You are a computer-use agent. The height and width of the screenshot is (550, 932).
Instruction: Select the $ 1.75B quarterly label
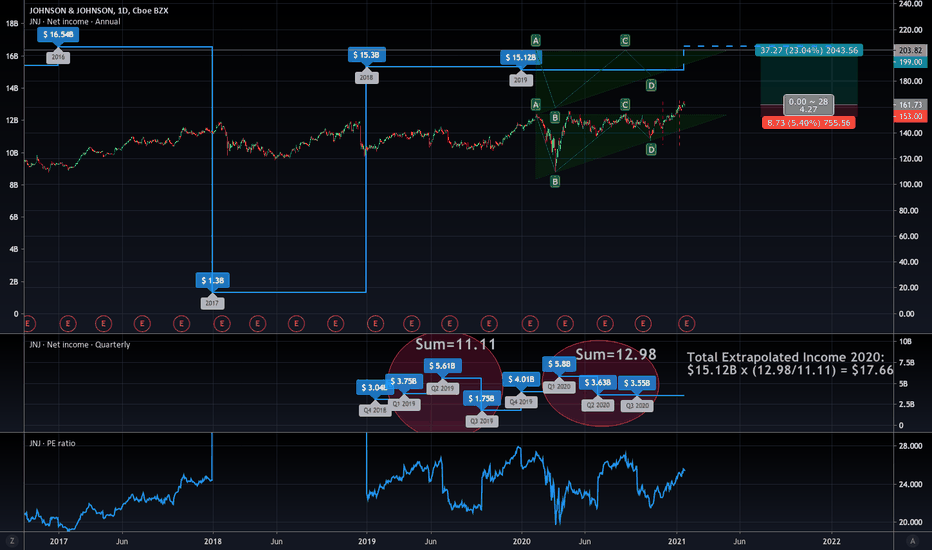click(x=481, y=398)
